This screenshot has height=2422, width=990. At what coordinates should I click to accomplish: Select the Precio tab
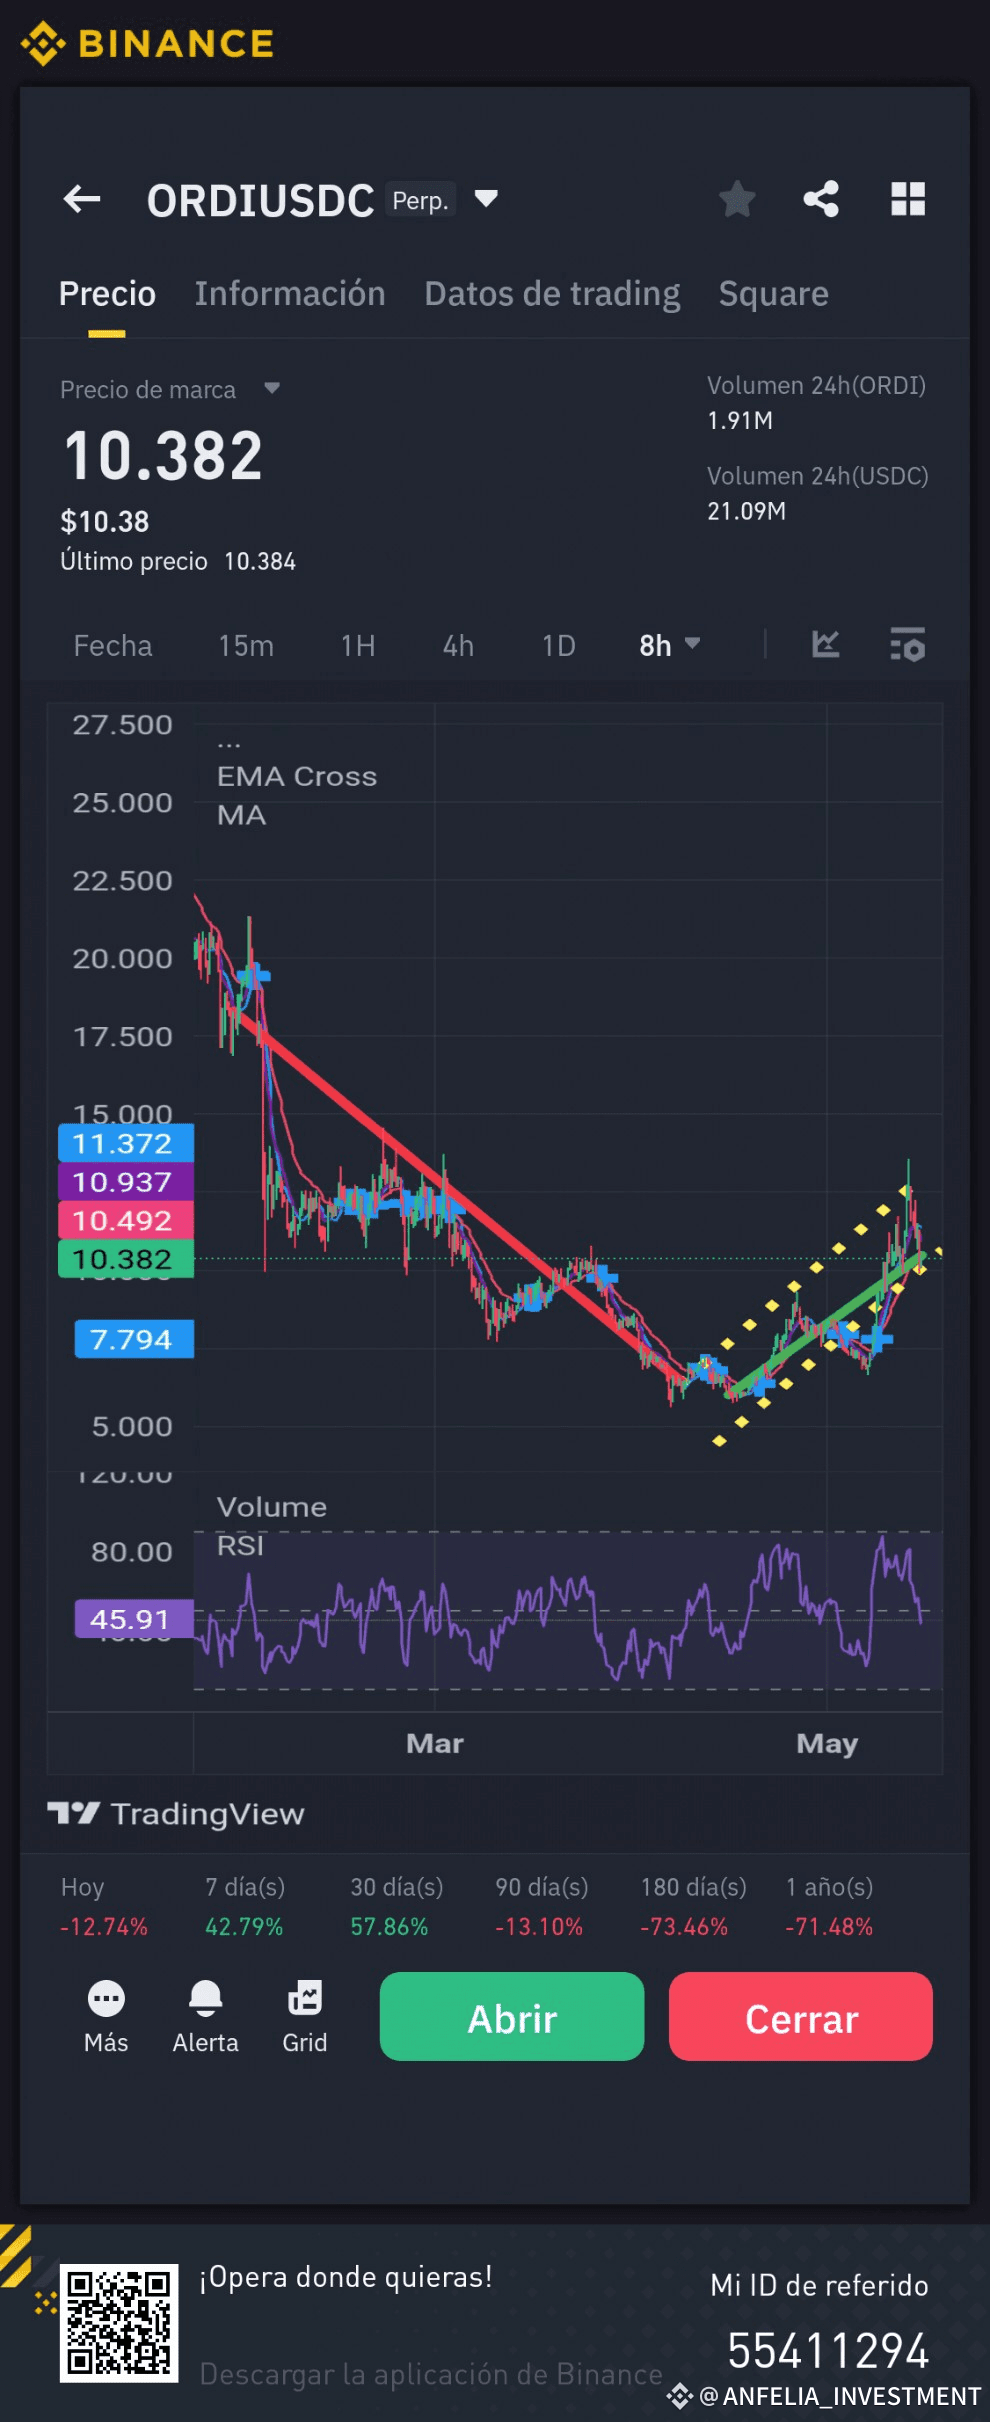point(107,294)
